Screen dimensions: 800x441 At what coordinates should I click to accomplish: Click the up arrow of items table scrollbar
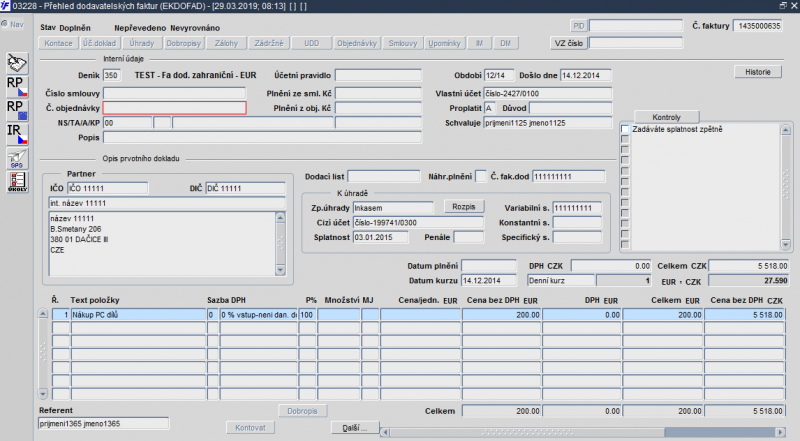[43, 314]
